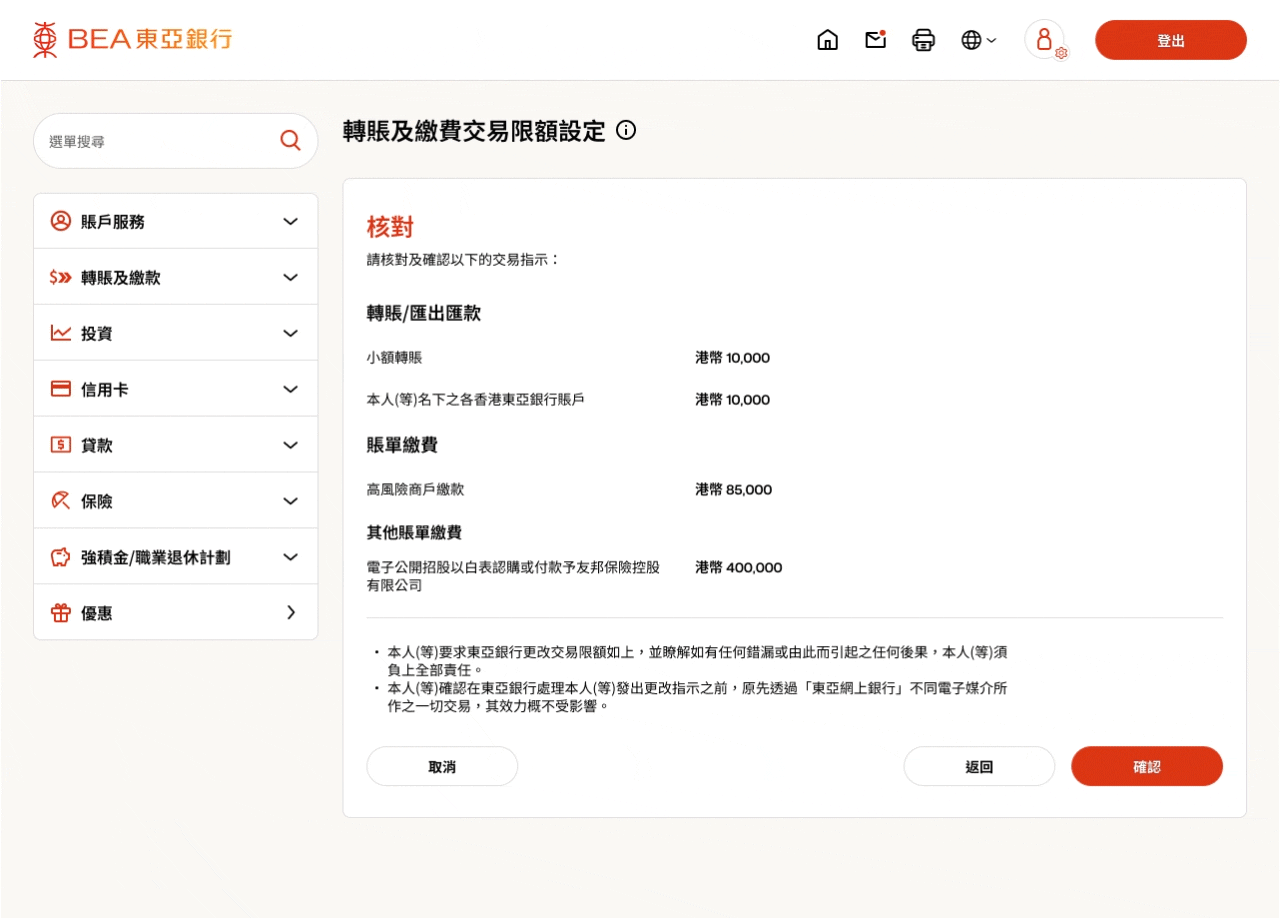Open the 投資 menu item
Screen dimensions: 1280x918
click(97, 334)
